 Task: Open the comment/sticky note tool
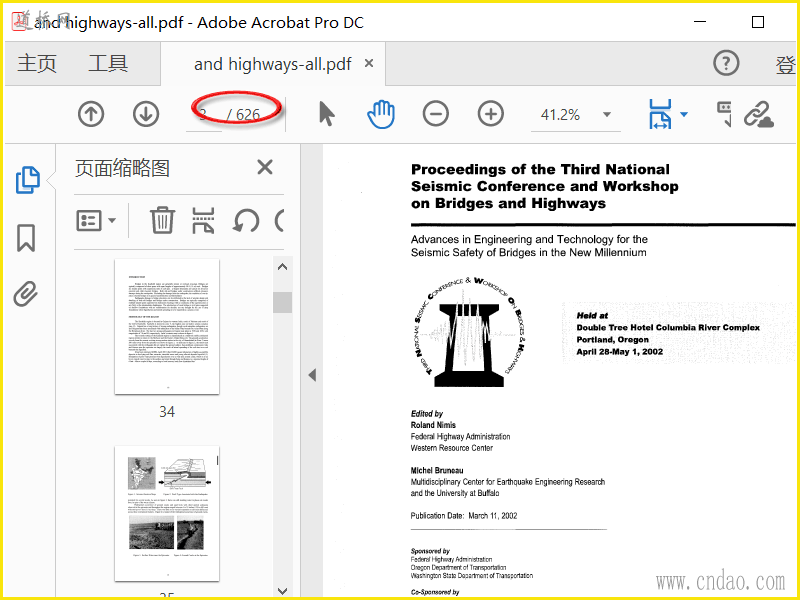pyautogui.click(x=724, y=114)
